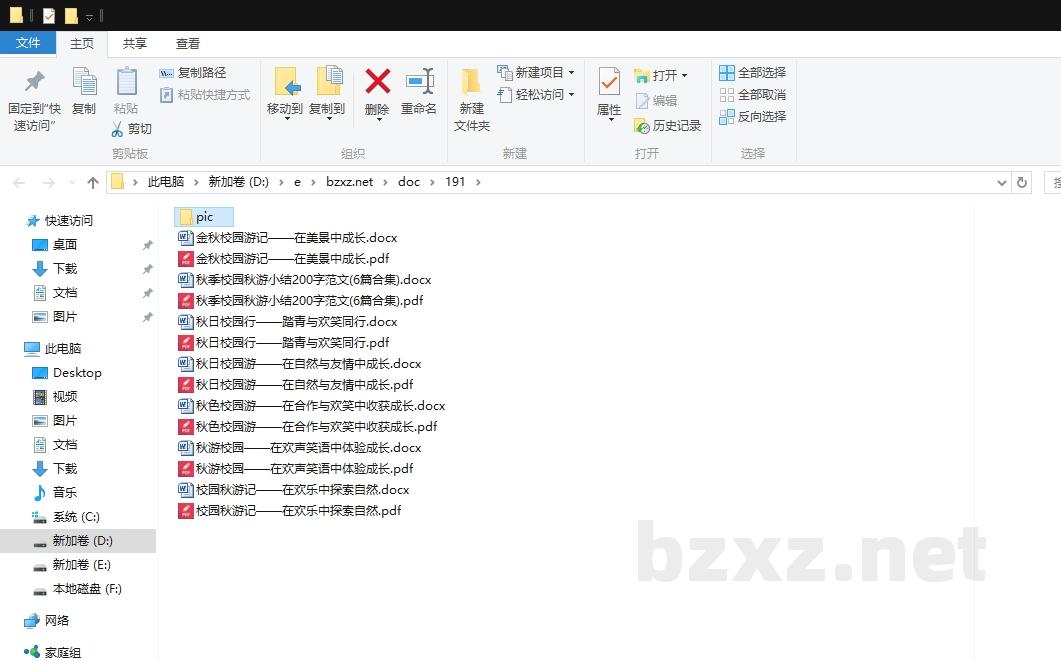Open Properties via checkmark icon
The image size is (1061, 661).
click(x=609, y=83)
